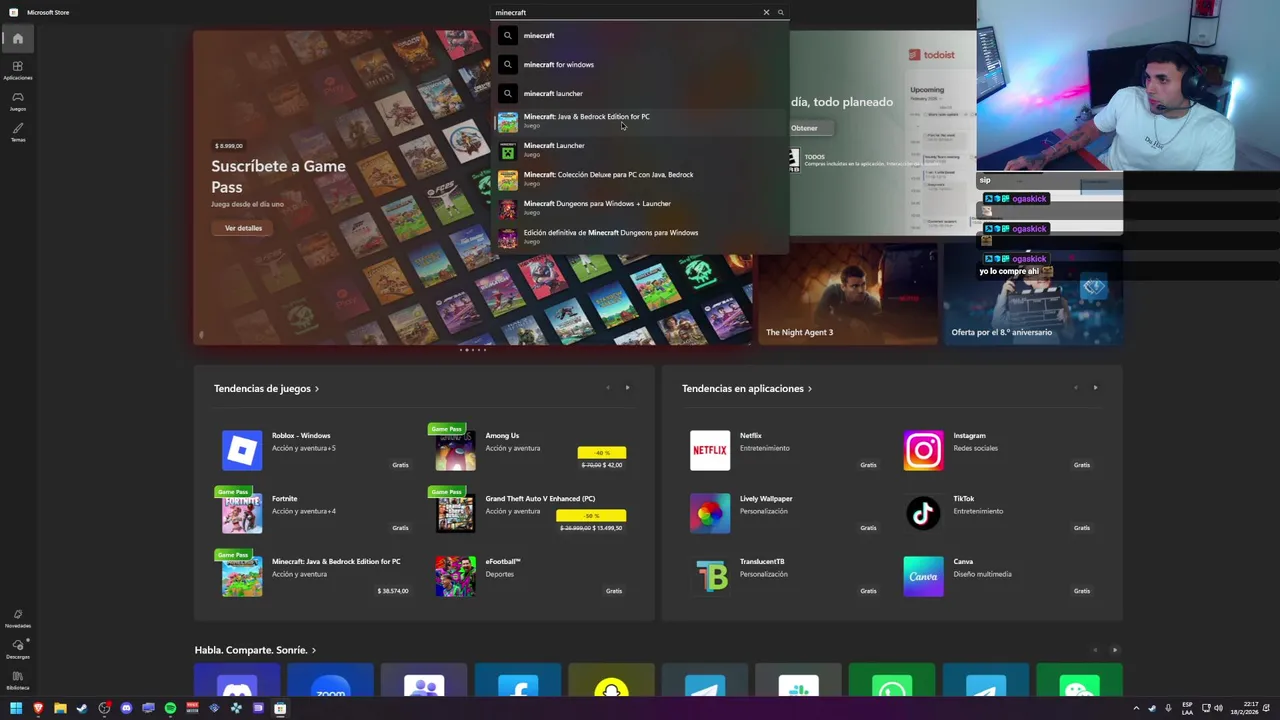
Task: Open Temas section in the sidebar
Action: 17,132
